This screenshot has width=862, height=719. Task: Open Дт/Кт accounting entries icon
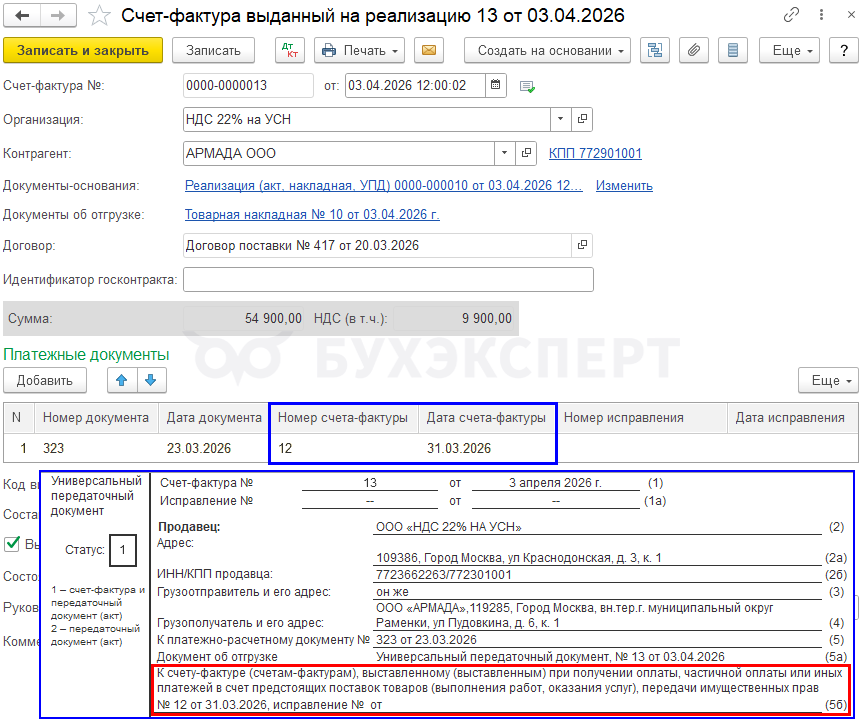point(290,50)
